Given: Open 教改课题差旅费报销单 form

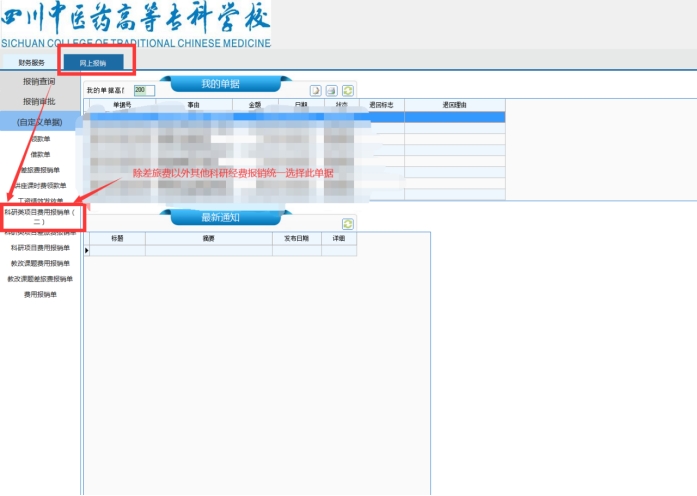Looking at the screenshot, I should 40,279.
